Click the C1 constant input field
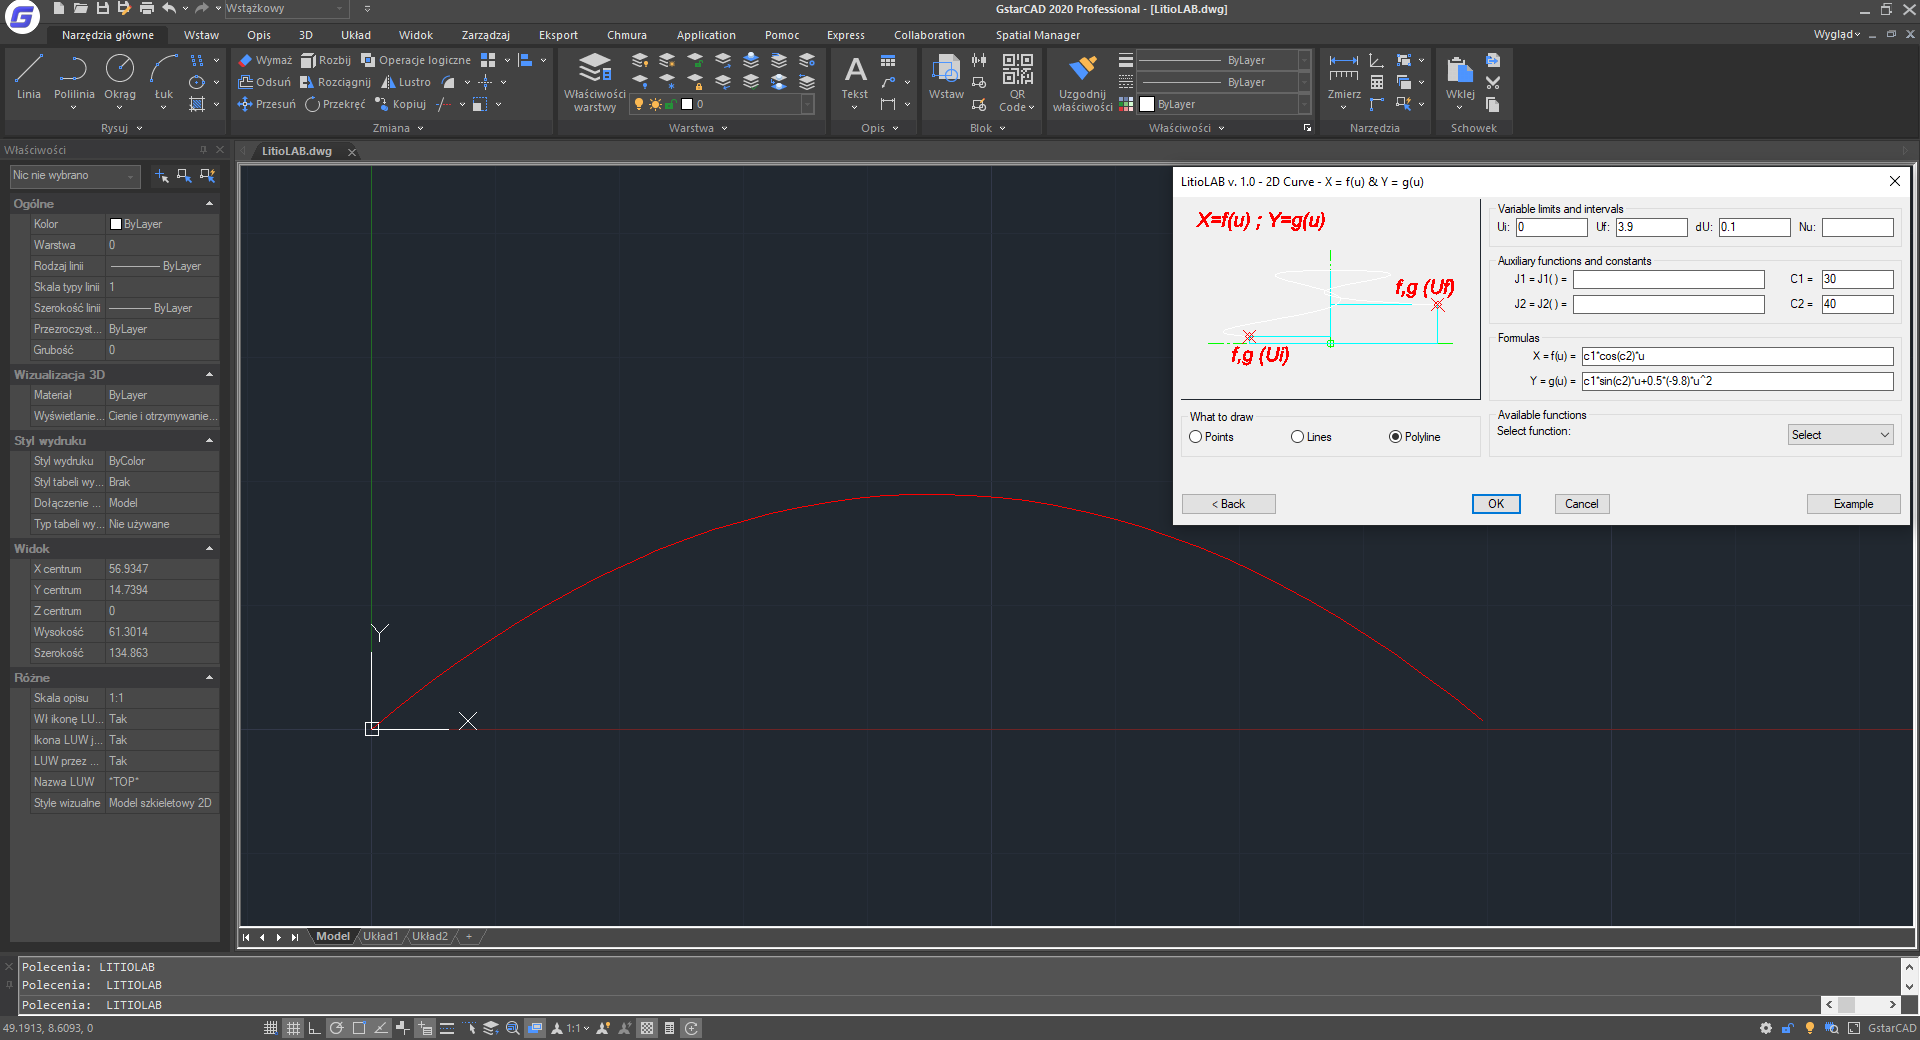This screenshot has height=1040, width=1920. click(x=1857, y=279)
